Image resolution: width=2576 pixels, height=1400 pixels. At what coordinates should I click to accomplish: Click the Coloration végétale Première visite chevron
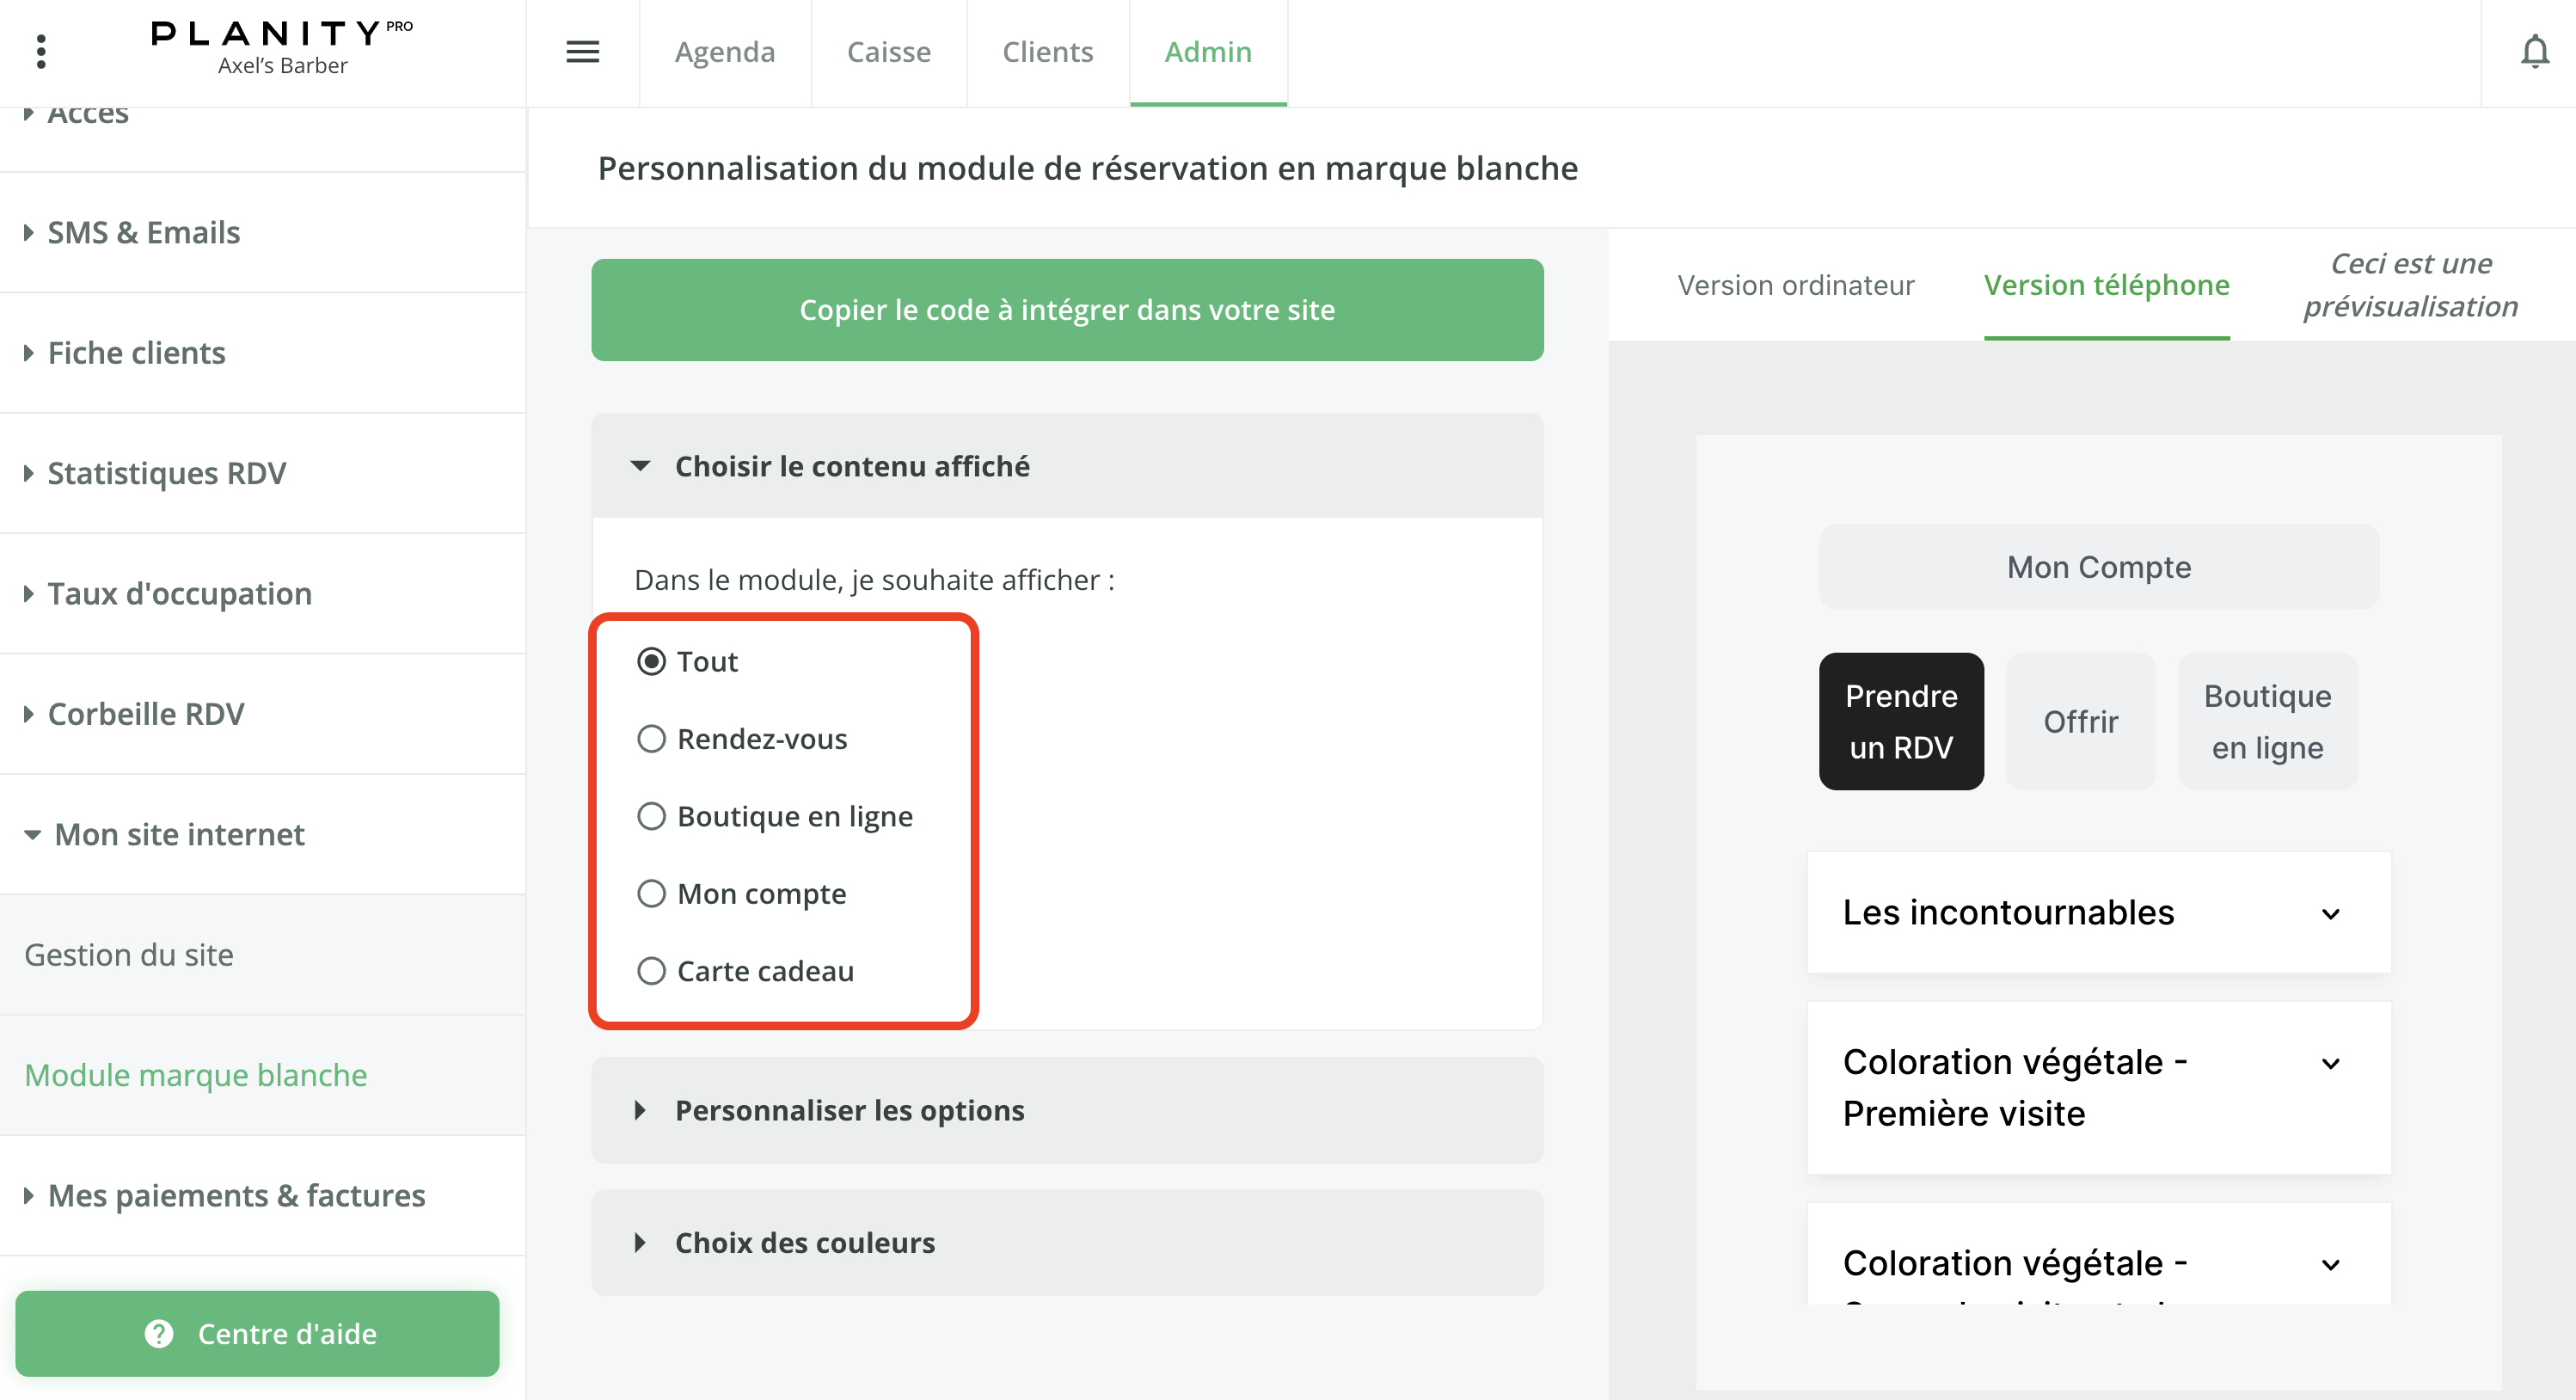2330,1063
